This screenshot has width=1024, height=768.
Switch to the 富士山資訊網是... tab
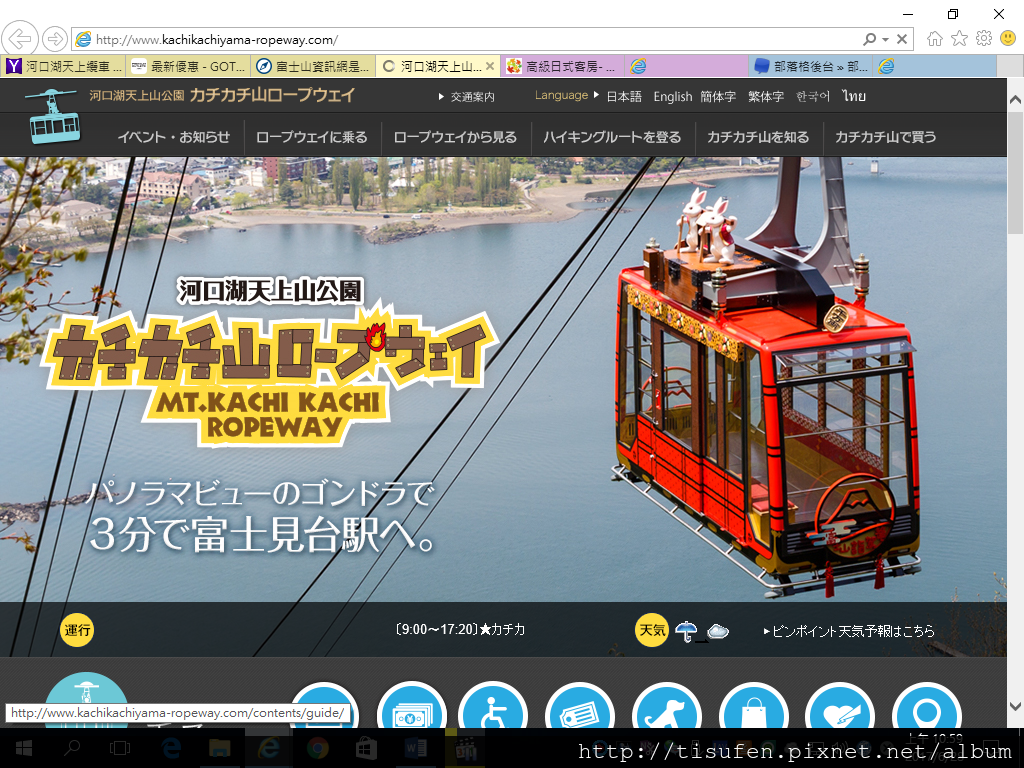[313, 66]
